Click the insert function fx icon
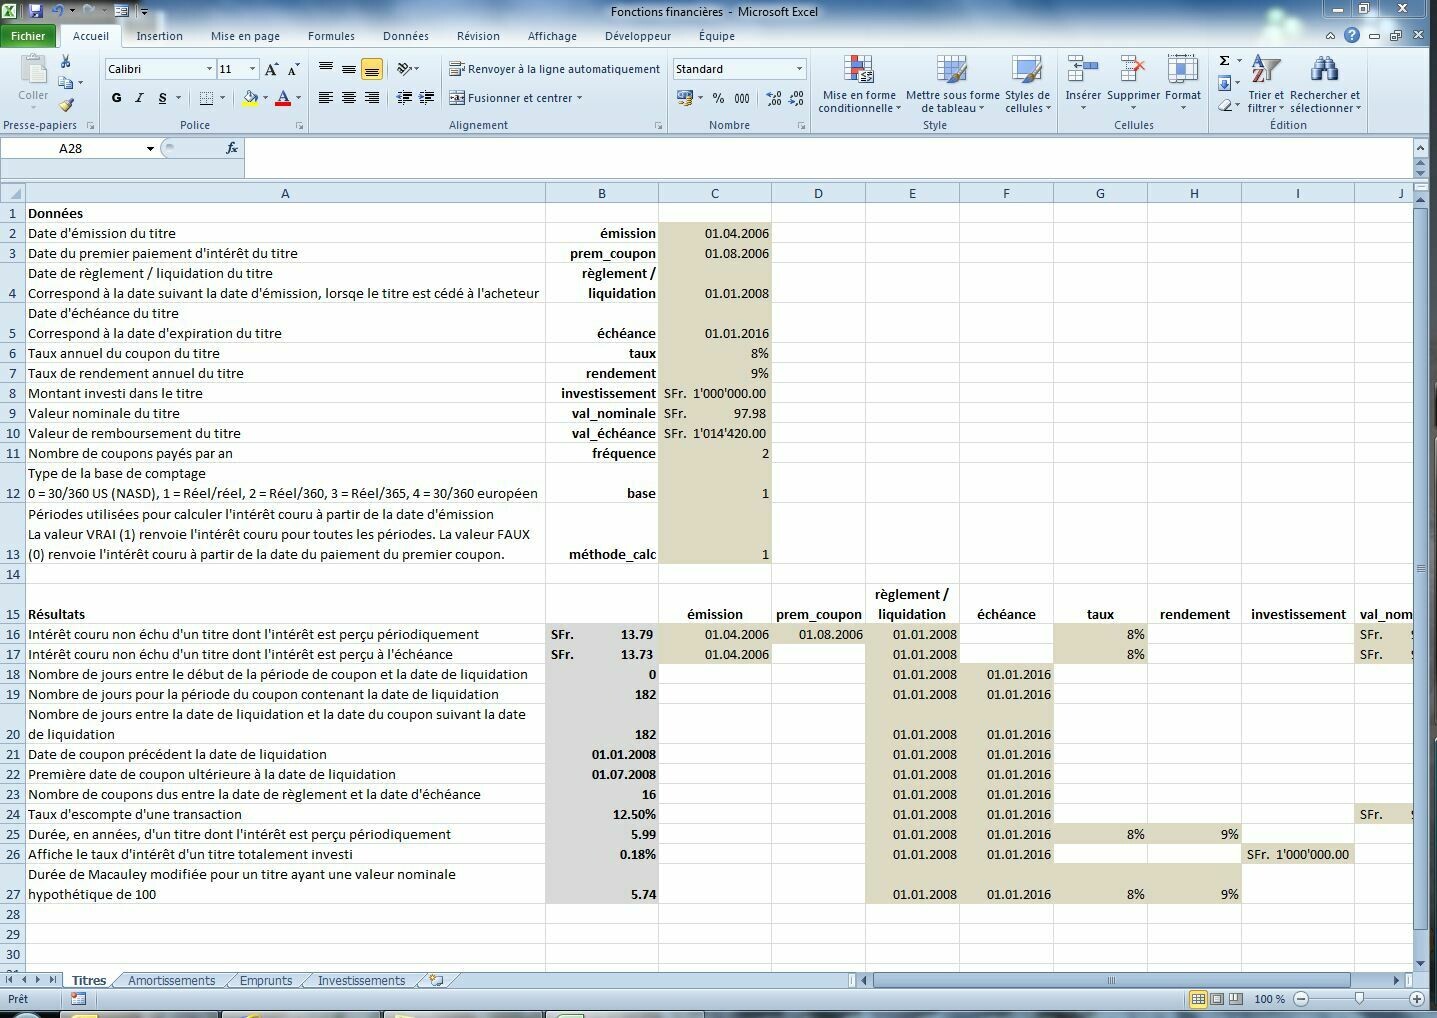1437x1018 pixels. 231,148
